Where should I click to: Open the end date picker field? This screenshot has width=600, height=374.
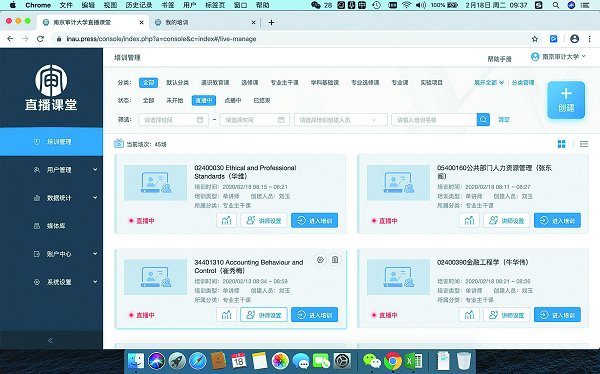tap(255, 119)
